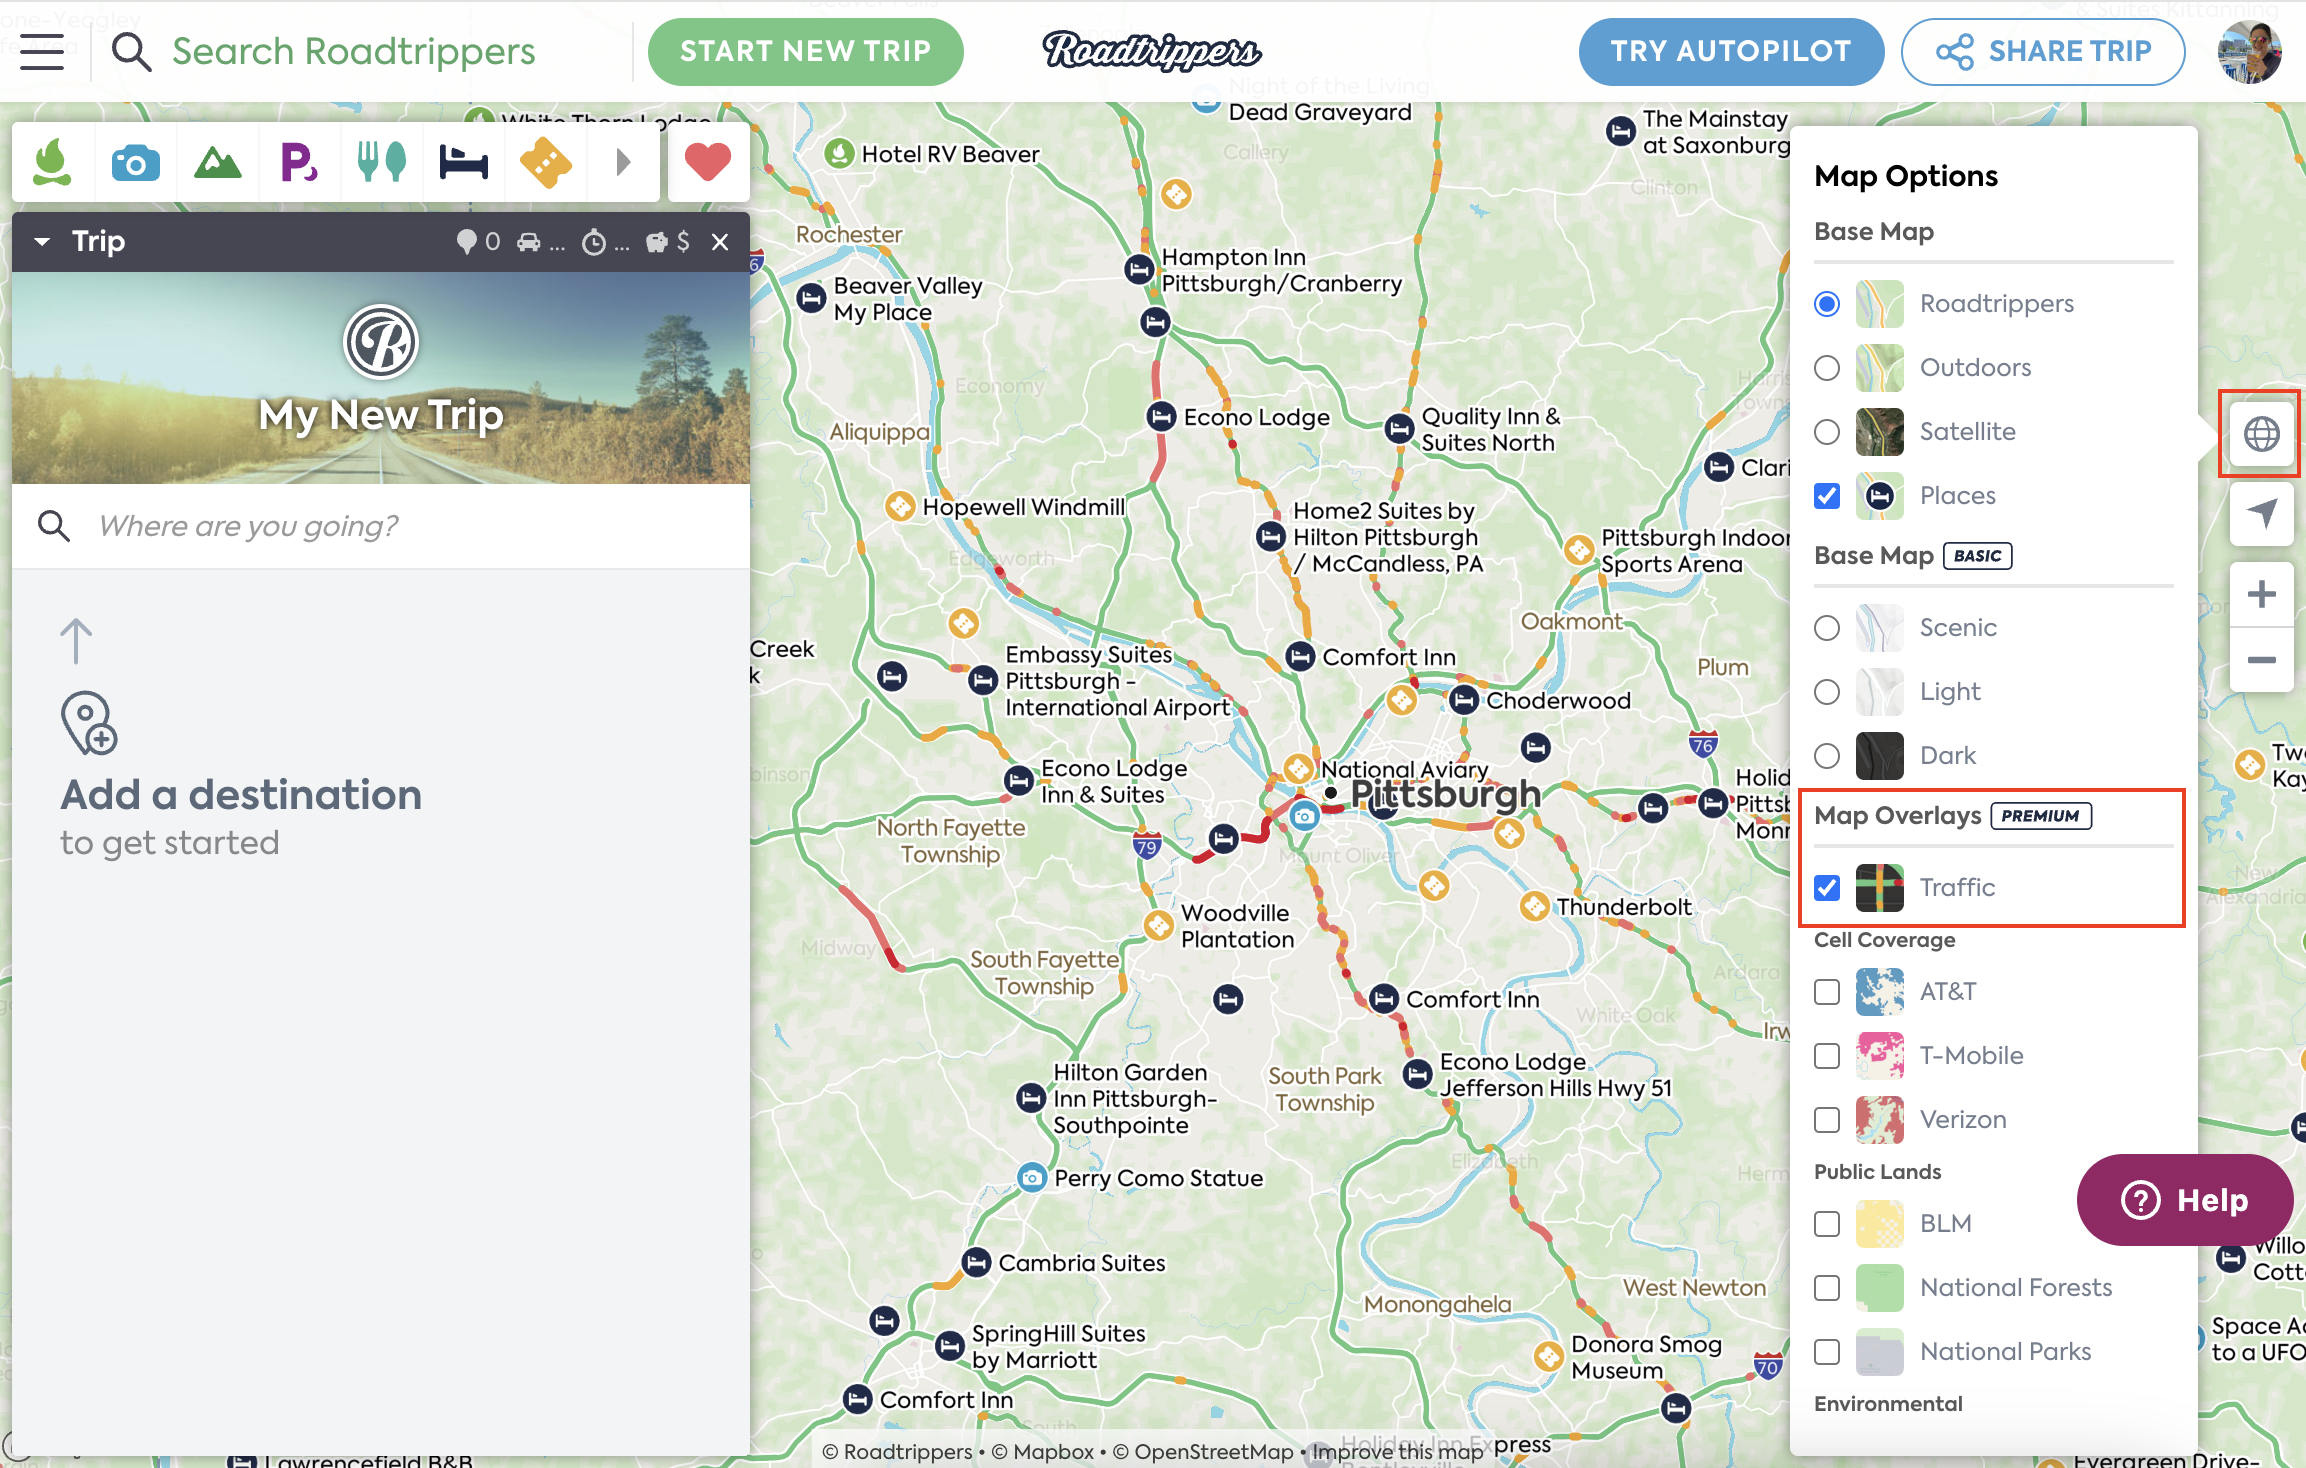The image size is (2306, 1468).
Task: Select the Satellite base map radio button
Action: tap(1827, 432)
